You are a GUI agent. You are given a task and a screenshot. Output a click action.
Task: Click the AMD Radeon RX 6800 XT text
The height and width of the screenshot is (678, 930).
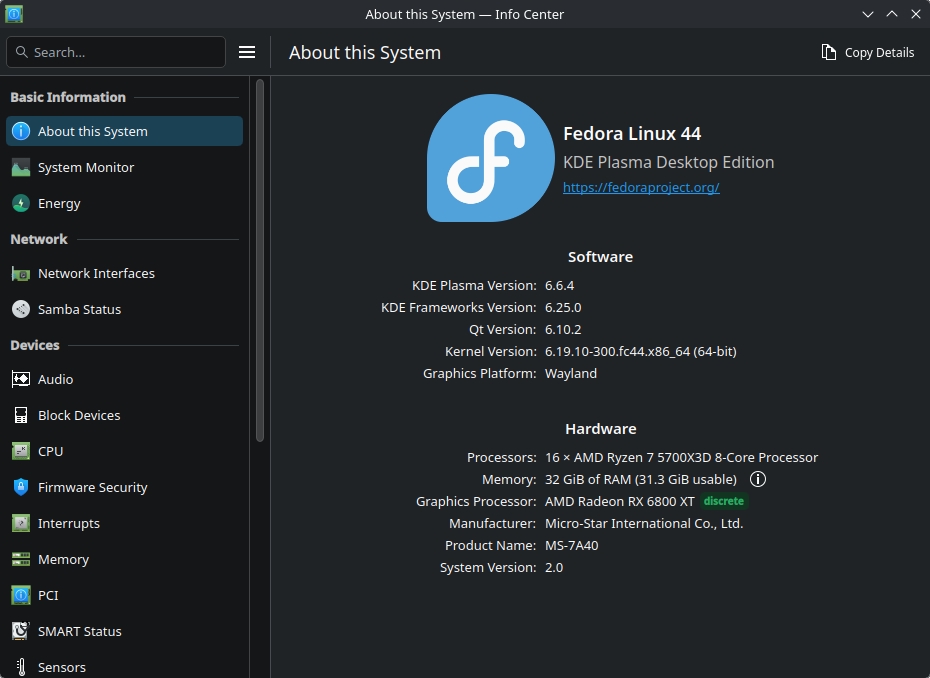pyautogui.click(x=620, y=501)
